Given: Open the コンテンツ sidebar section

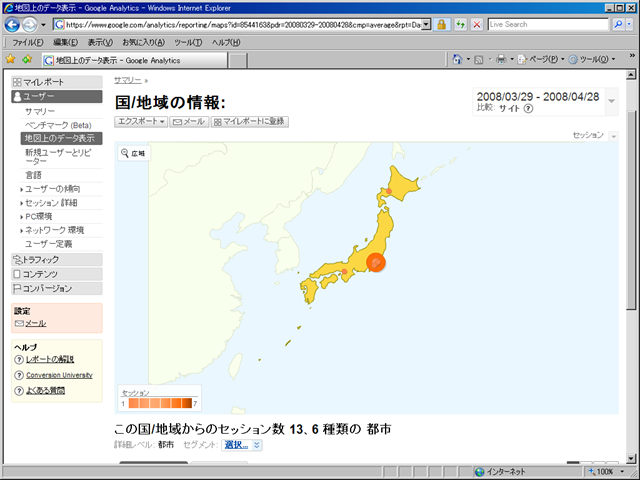Looking at the screenshot, I should pos(57,274).
